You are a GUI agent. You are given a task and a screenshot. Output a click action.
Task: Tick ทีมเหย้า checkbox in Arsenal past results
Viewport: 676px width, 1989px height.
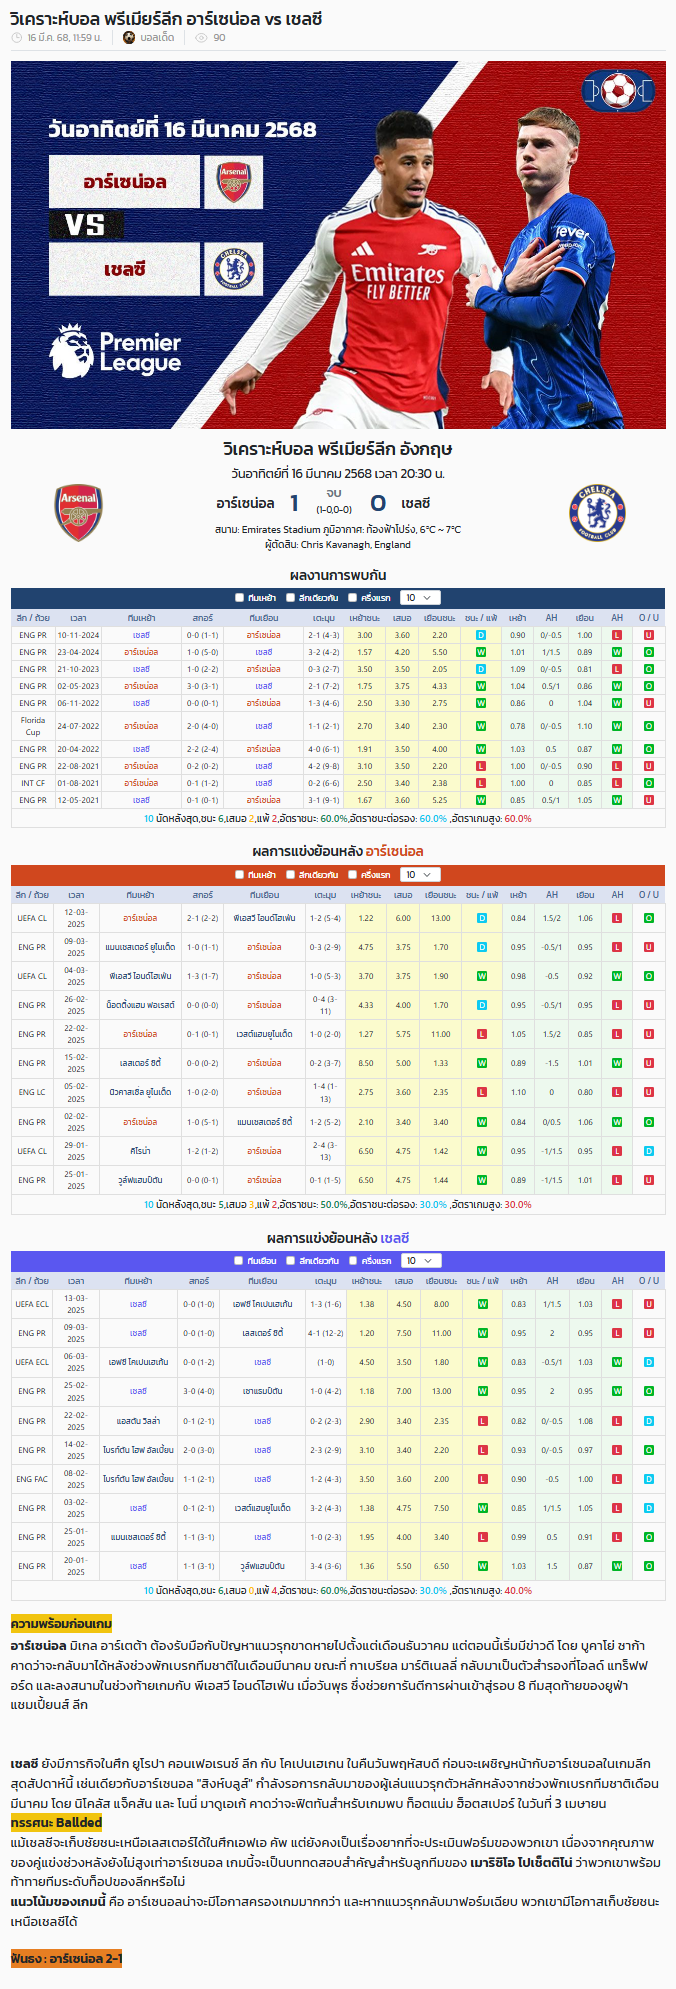point(239,875)
